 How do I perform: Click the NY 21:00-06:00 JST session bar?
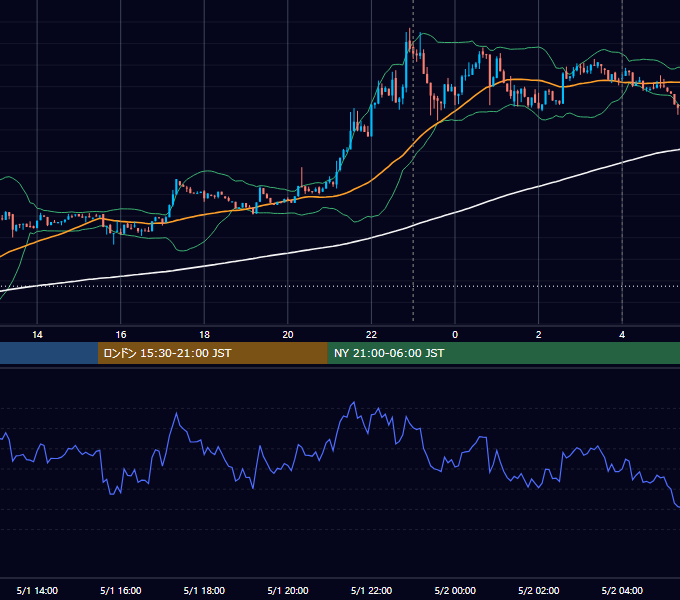pos(503,353)
